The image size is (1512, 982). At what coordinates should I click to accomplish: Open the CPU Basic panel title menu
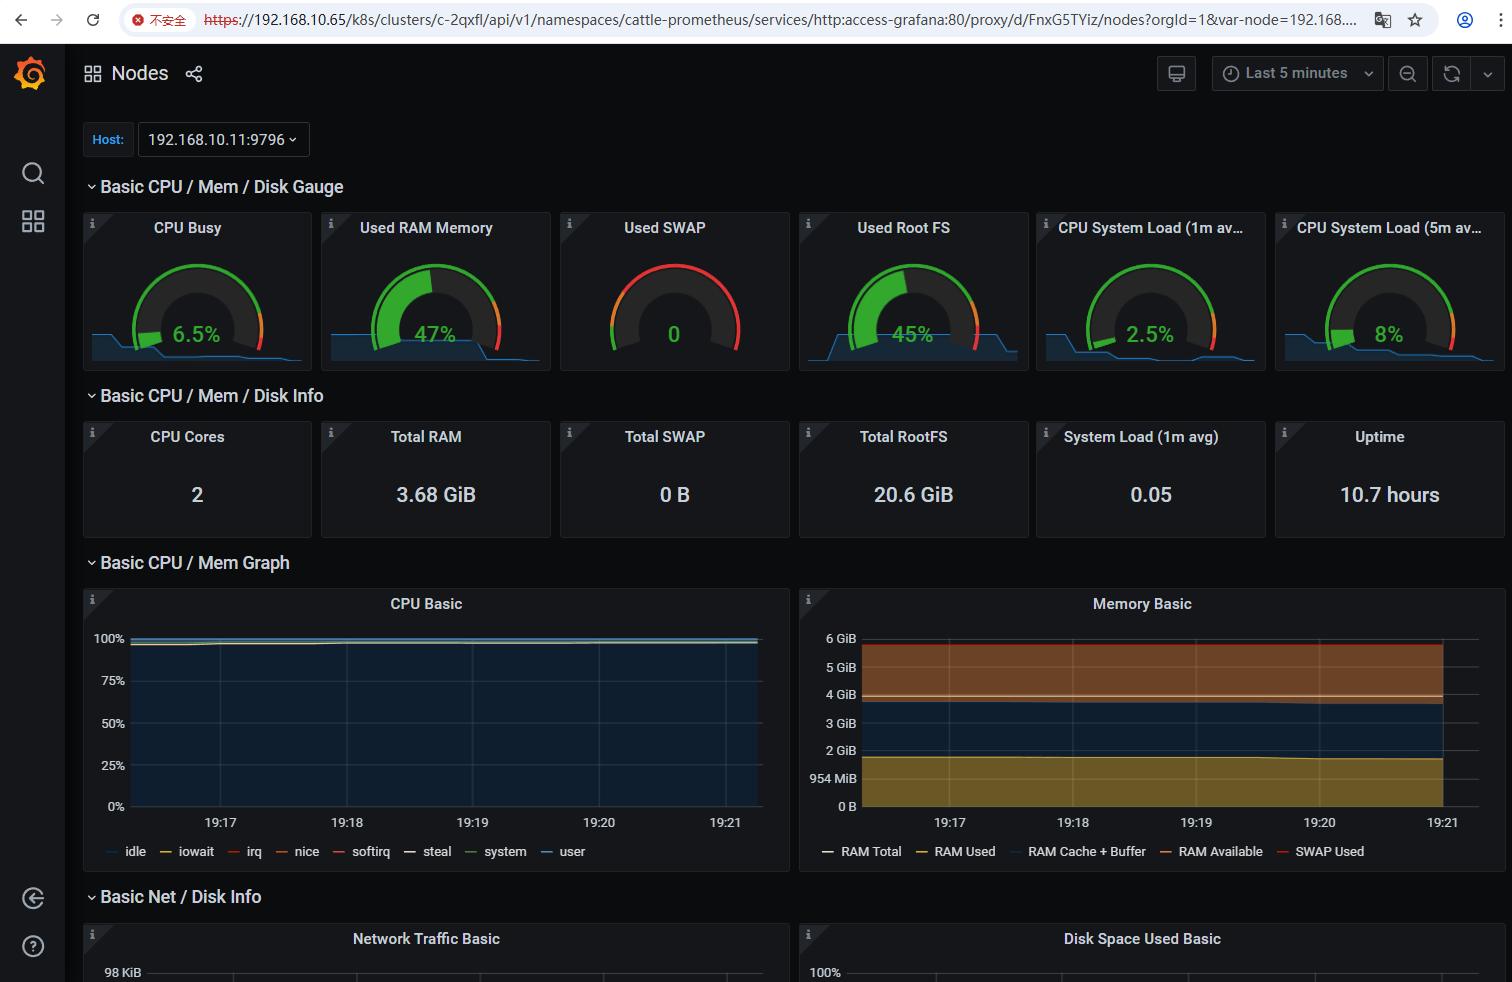click(x=426, y=604)
